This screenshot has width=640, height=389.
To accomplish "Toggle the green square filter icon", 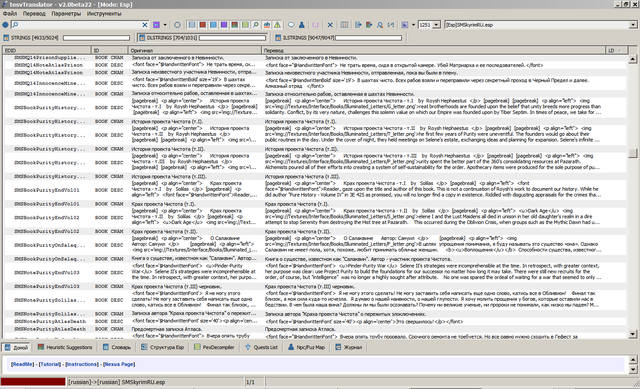I will [245, 25].
